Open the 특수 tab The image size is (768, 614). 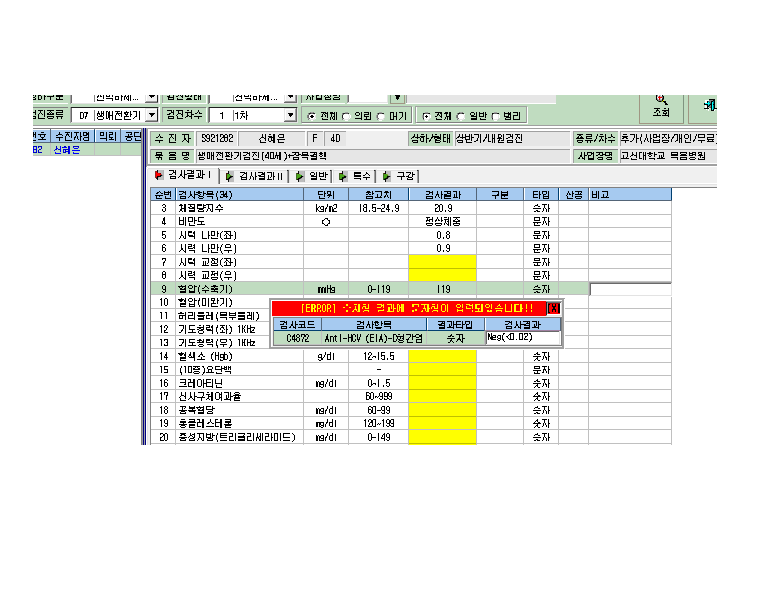point(356,176)
